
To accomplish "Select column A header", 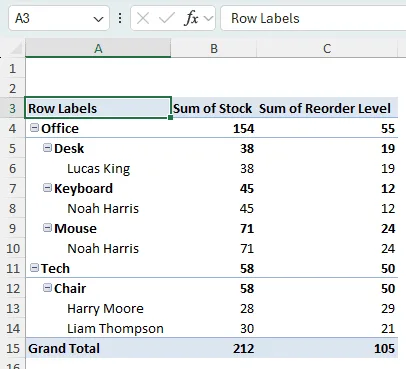I will pyautogui.click(x=98, y=49).
